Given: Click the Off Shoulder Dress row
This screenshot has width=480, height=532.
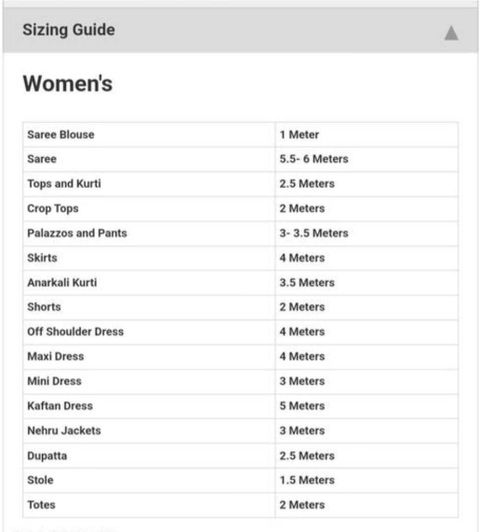Looking at the screenshot, I should click(241, 332).
